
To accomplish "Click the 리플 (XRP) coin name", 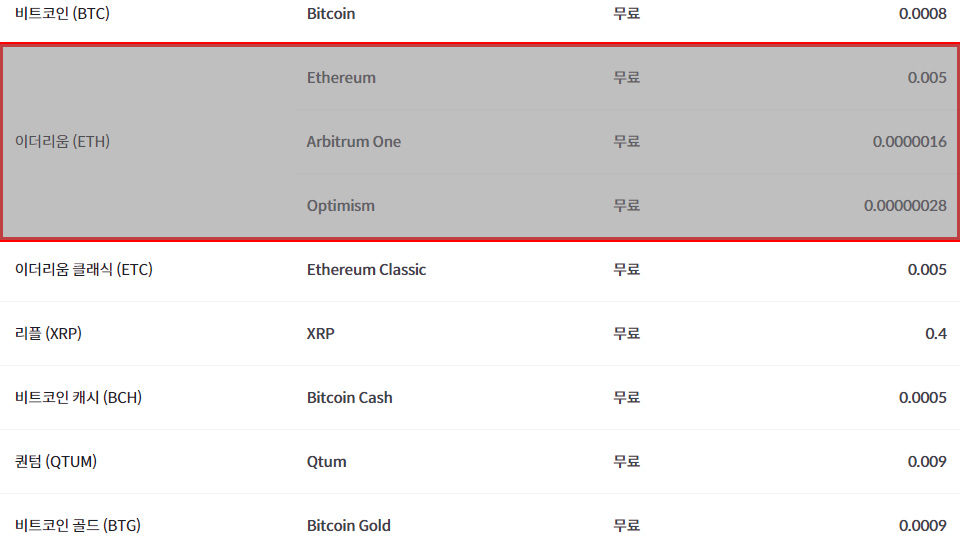I will 48,334.
